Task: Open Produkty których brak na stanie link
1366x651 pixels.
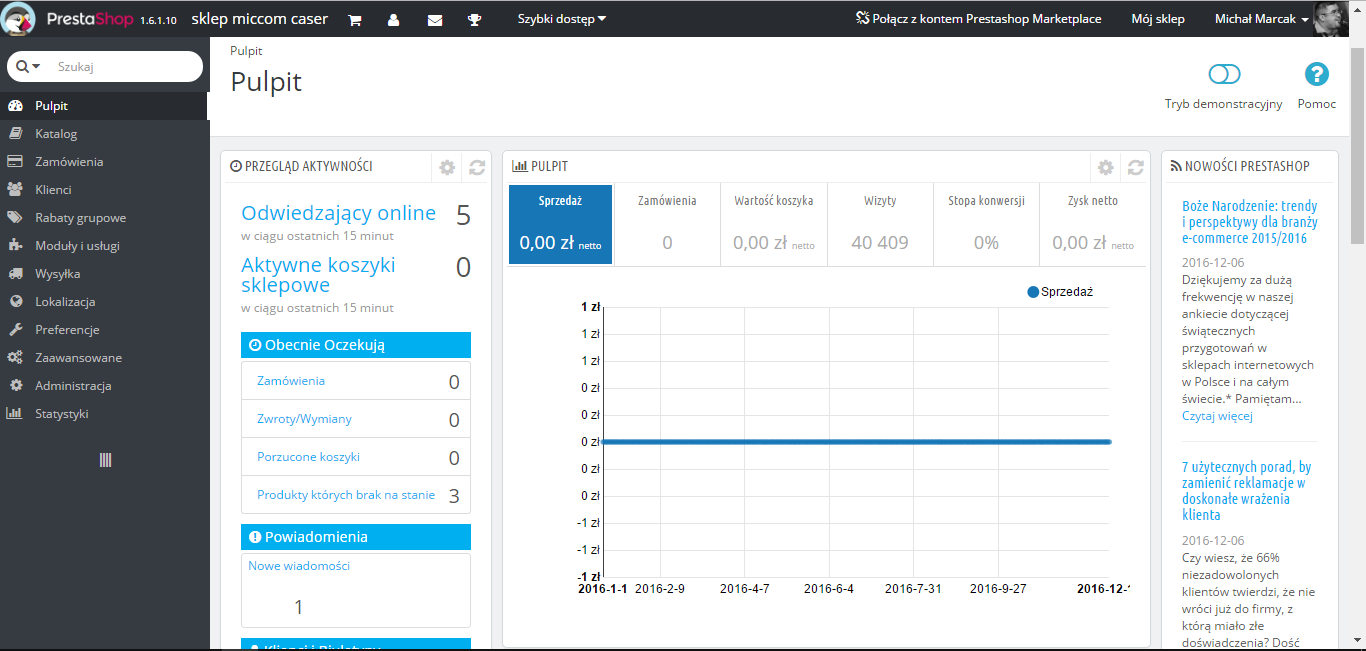Action: tap(346, 495)
